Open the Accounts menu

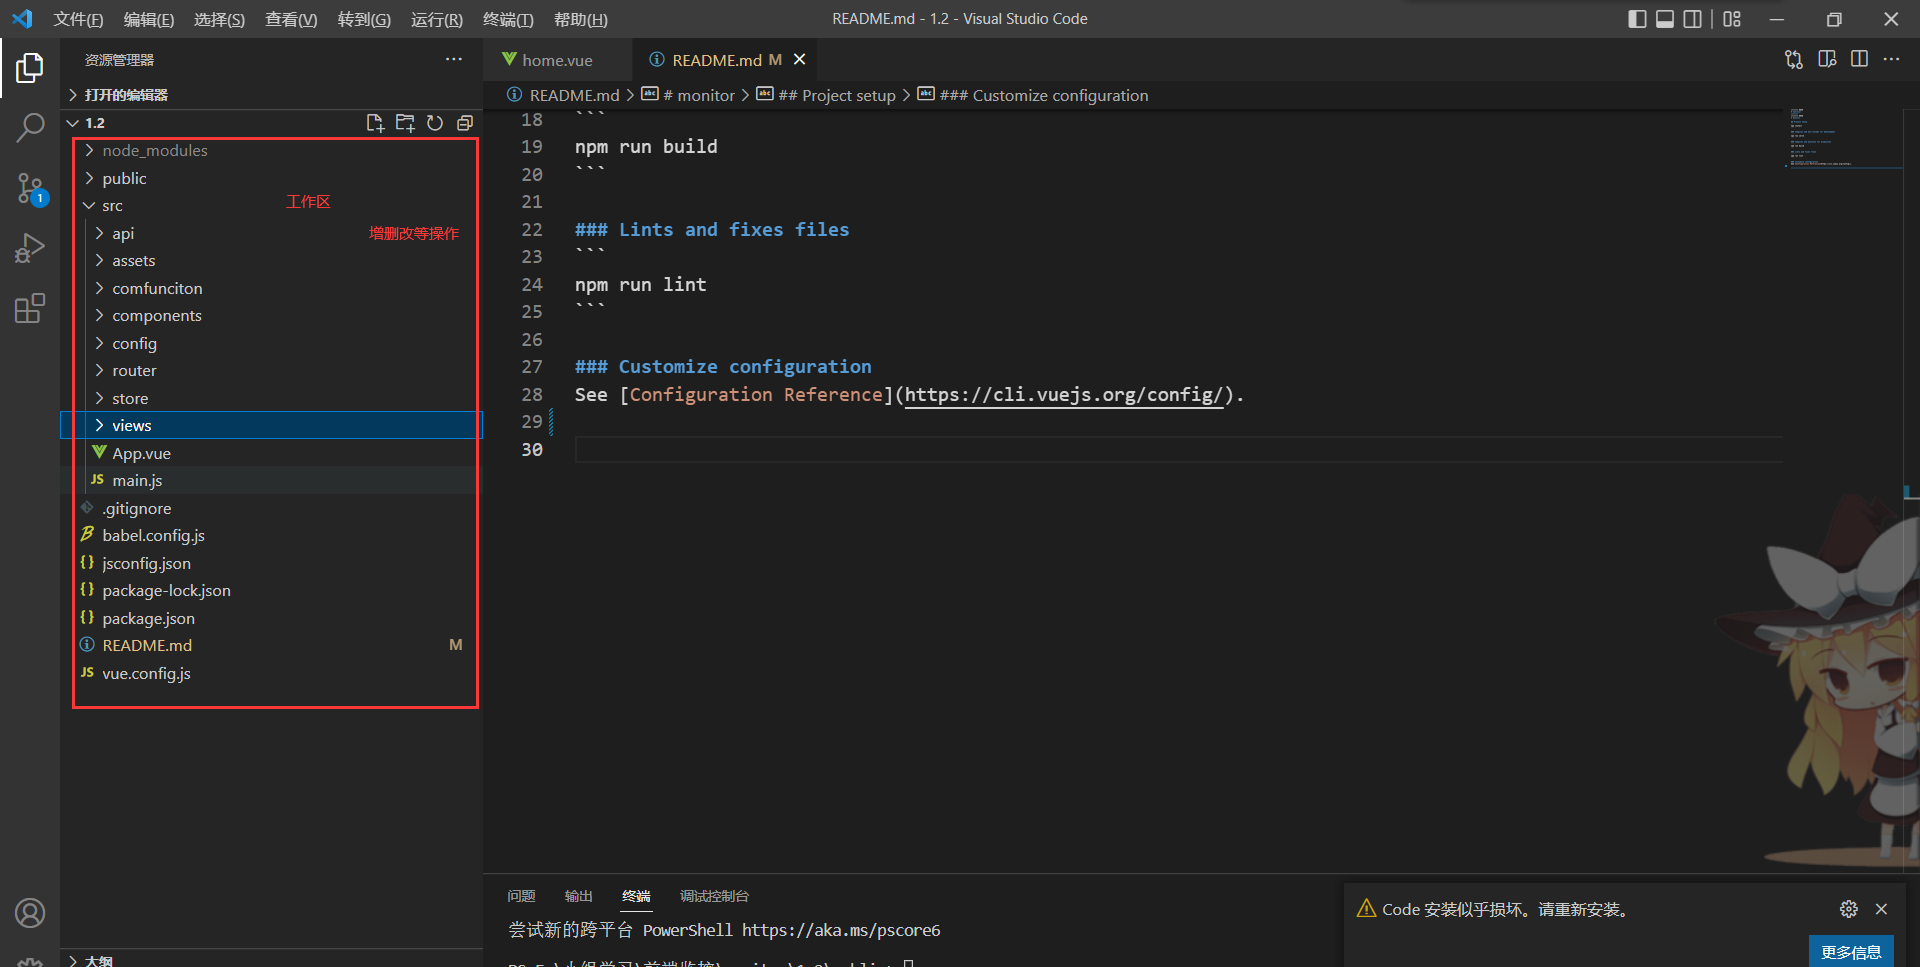click(x=30, y=913)
